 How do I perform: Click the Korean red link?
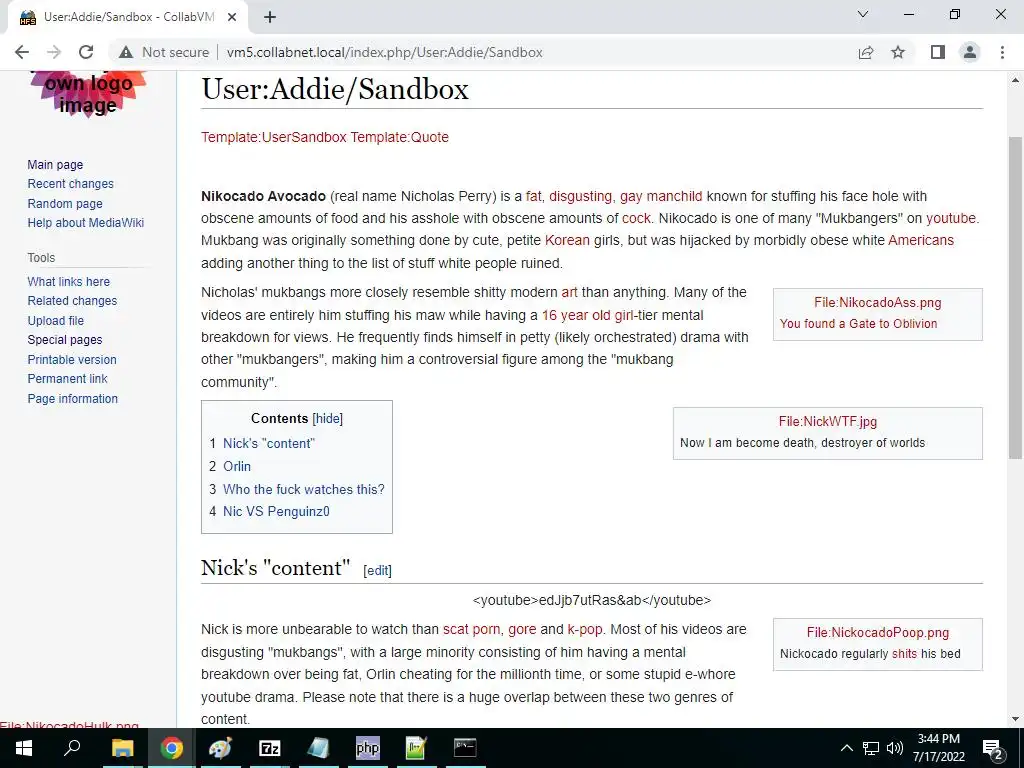click(567, 240)
